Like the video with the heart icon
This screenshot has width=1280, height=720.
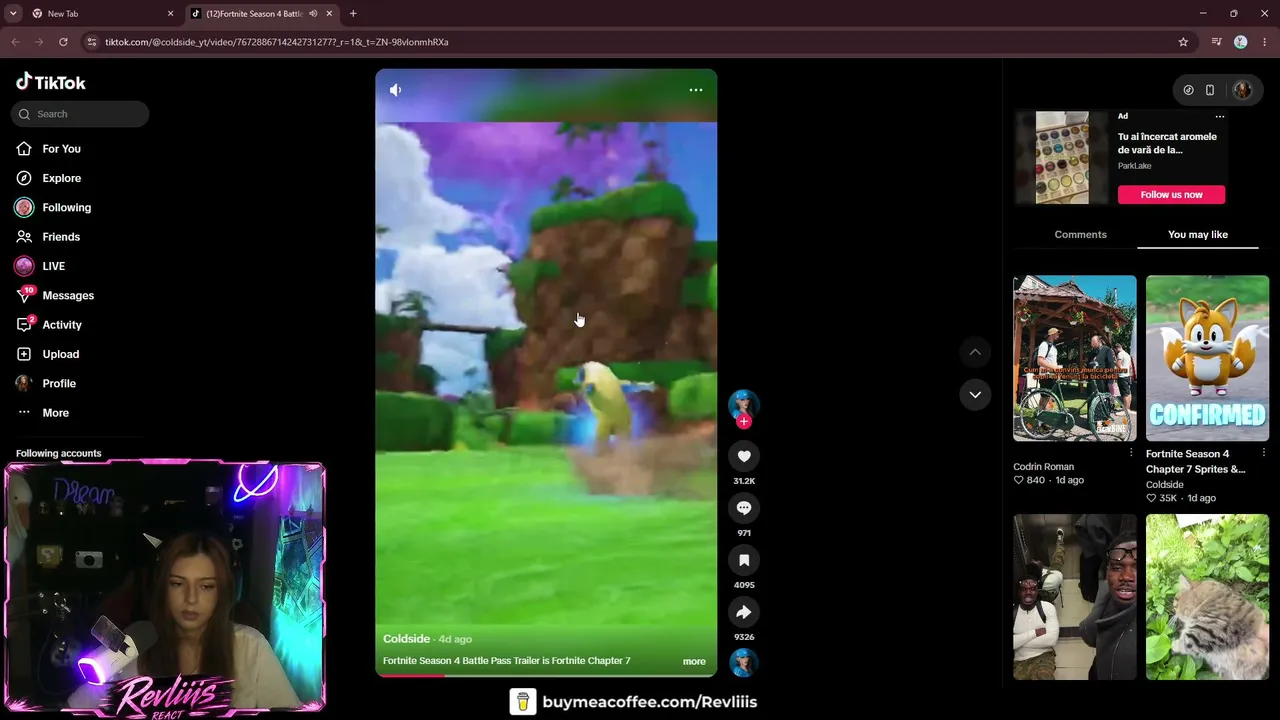pyautogui.click(x=744, y=456)
